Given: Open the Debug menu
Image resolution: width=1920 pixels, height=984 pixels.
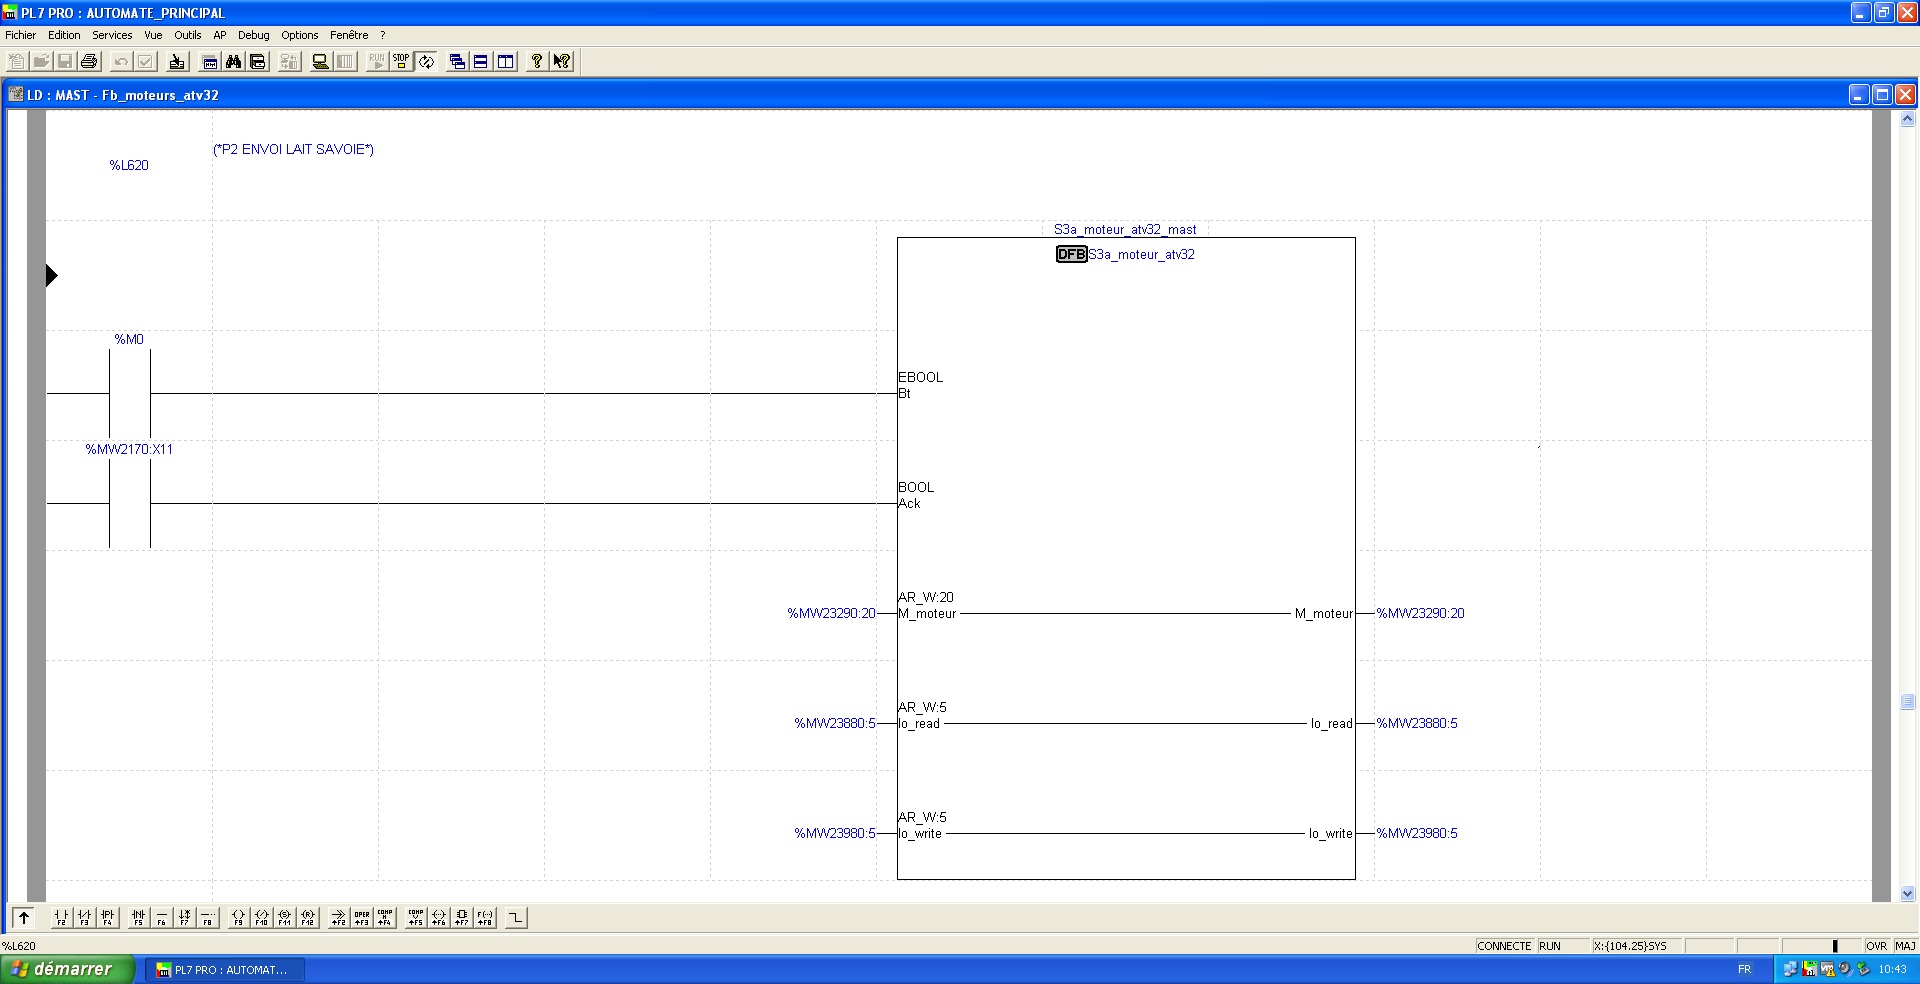Looking at the screenshot, I should pyautogui.click(x=253, y=35).
